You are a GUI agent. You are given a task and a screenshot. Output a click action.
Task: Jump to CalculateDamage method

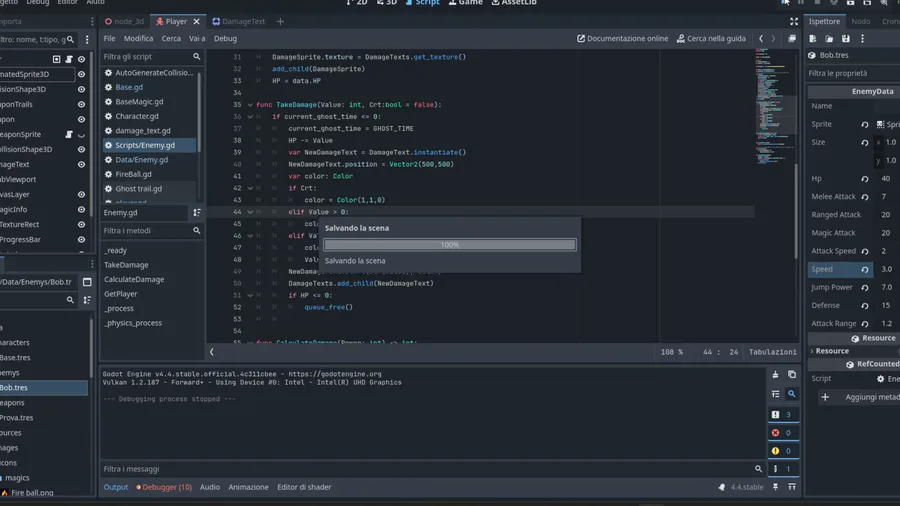tap(134, 279)
